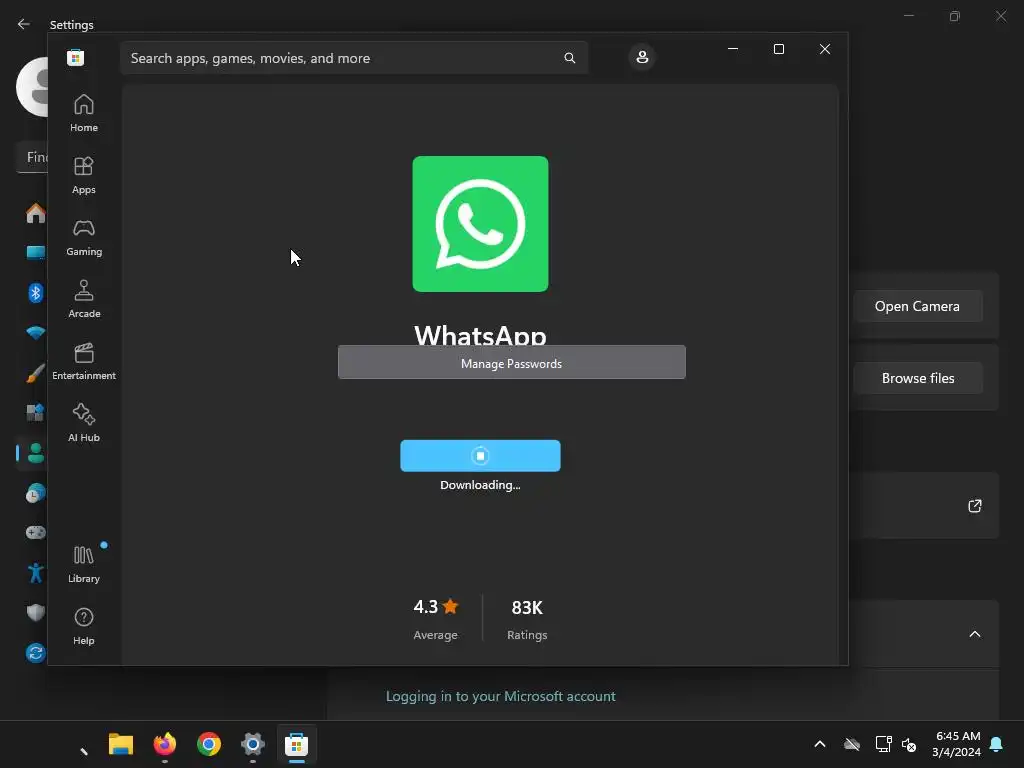Click Browse files button in Settings
This screenshot has height=768, width=1024.
pos(917,378)
